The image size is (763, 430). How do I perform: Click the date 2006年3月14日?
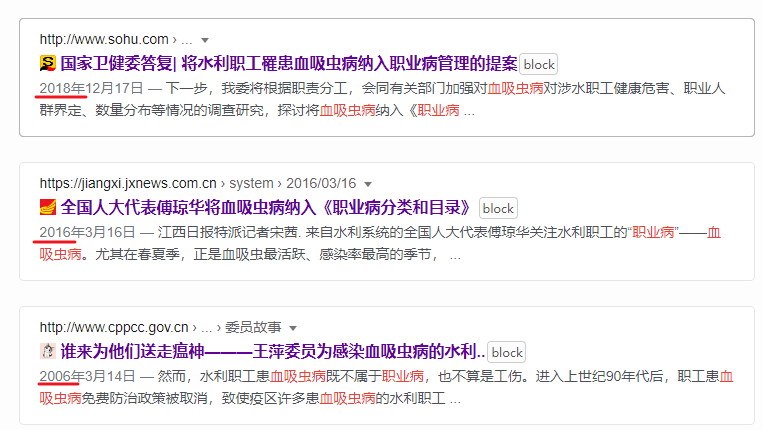(87, 376)
